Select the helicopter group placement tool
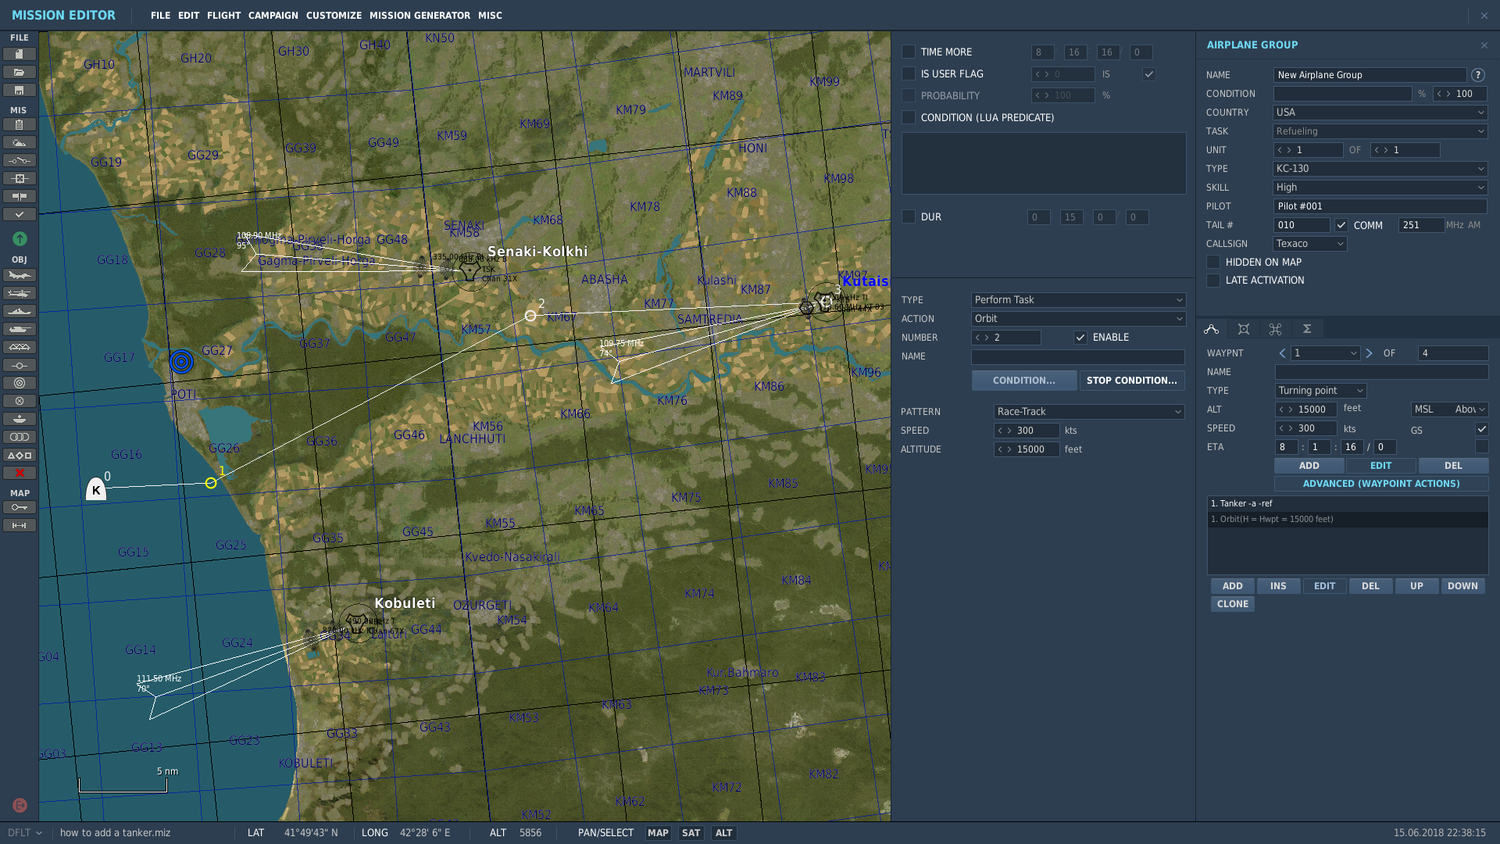This screenshot has height=844, width=1500. tap(19, 294)
